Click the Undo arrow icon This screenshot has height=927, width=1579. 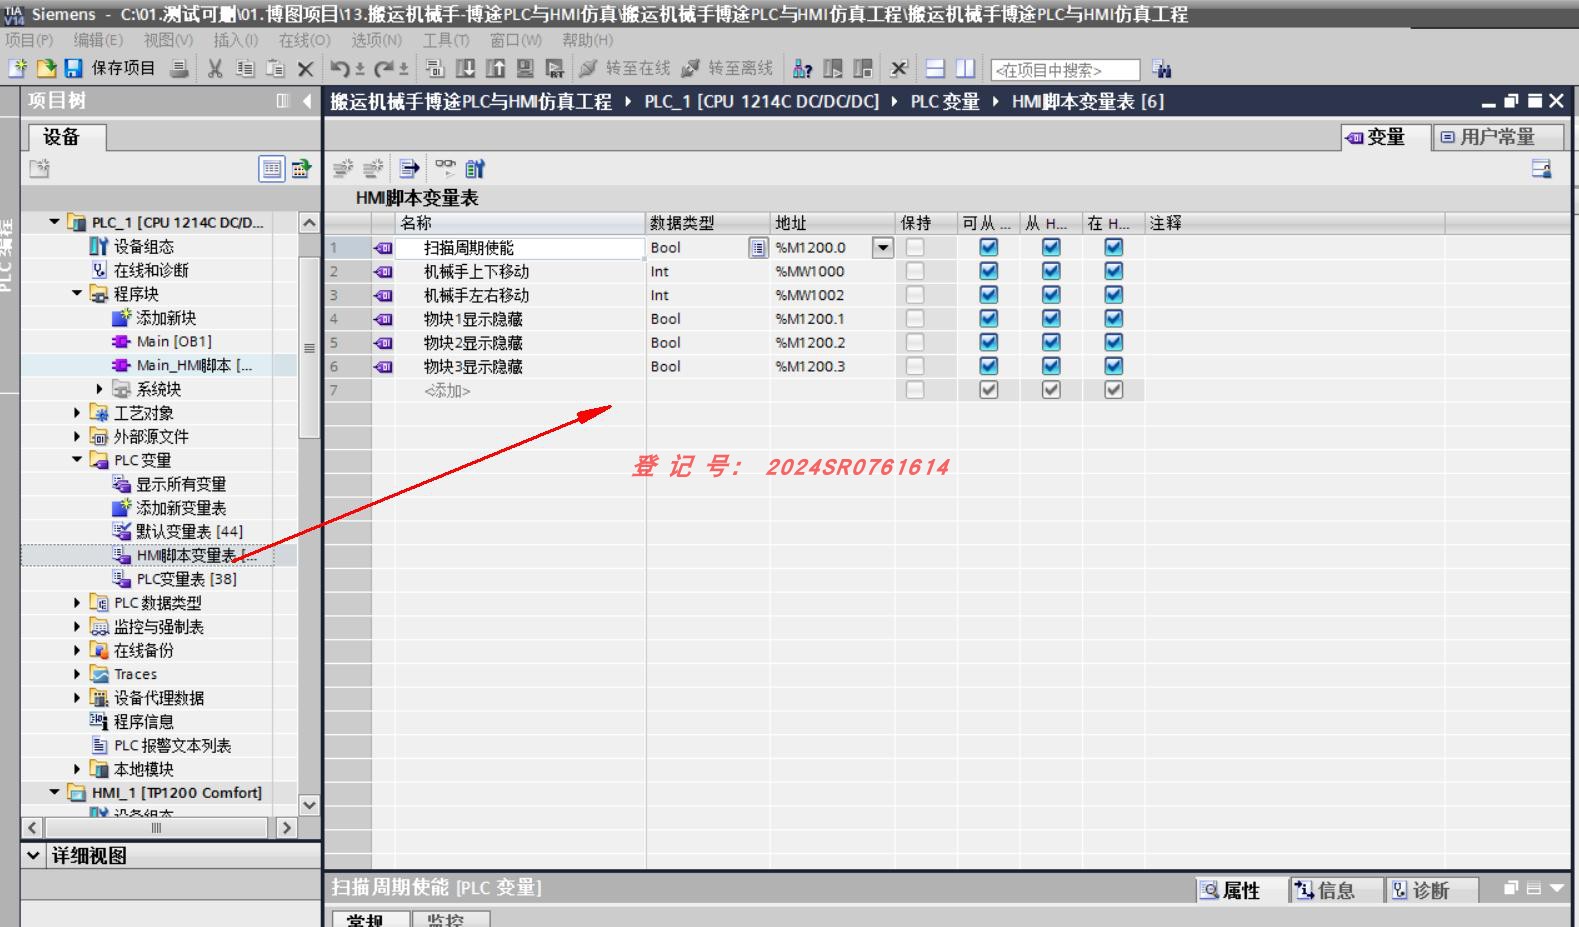click(x=340, y=69)
